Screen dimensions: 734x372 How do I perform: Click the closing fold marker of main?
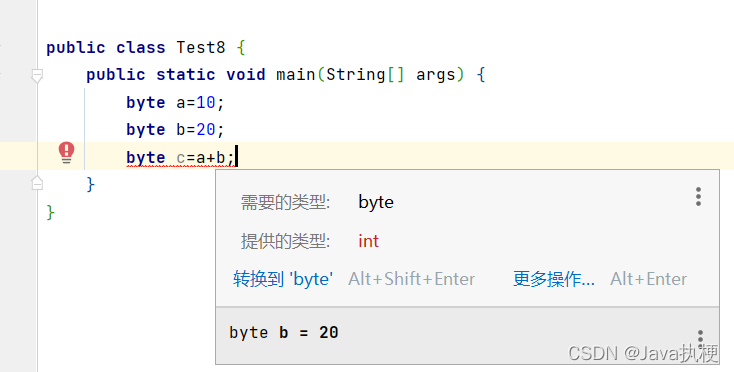37,183
